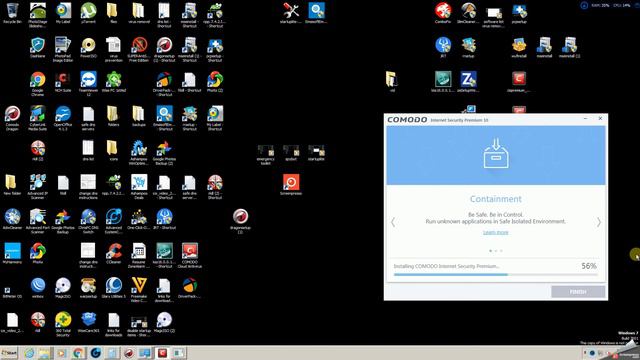640x360 pixels.
Task: Open the backups folder
Action: pyautogui.click(x=139, y=116)
